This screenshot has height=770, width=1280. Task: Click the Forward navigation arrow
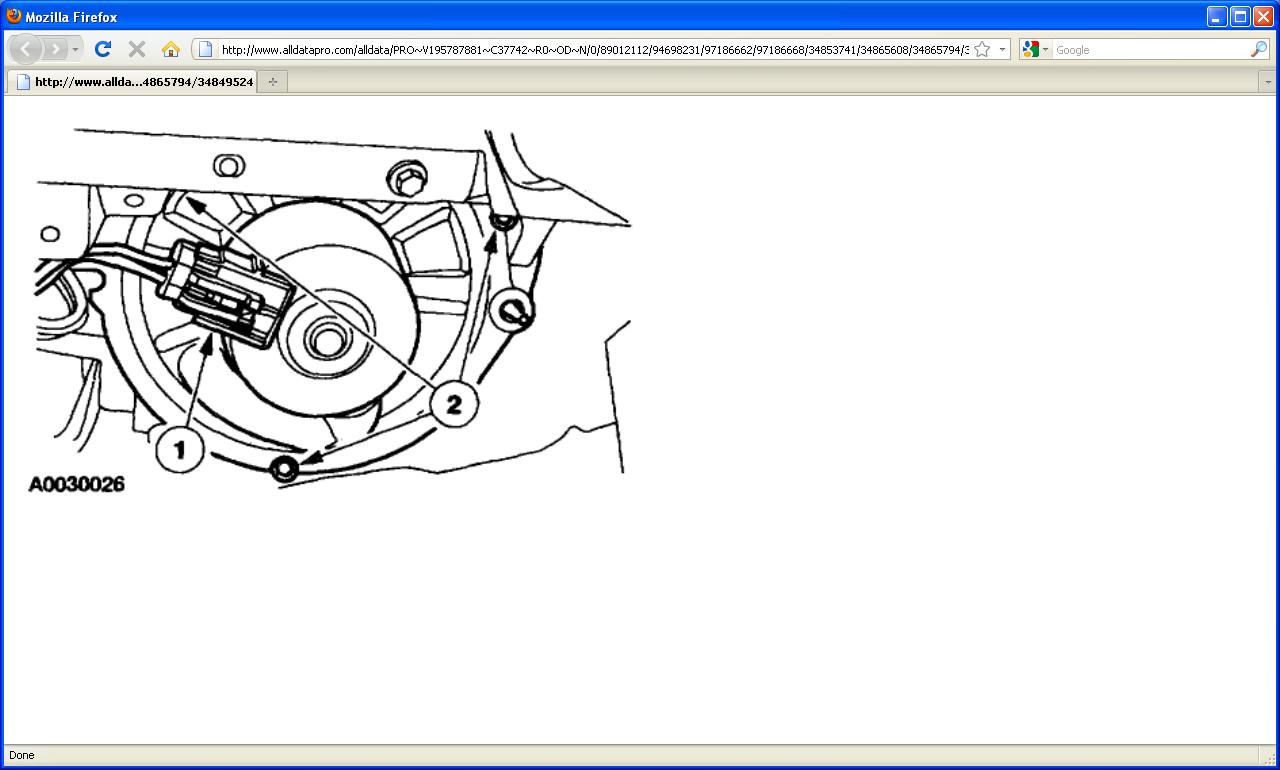55,49
